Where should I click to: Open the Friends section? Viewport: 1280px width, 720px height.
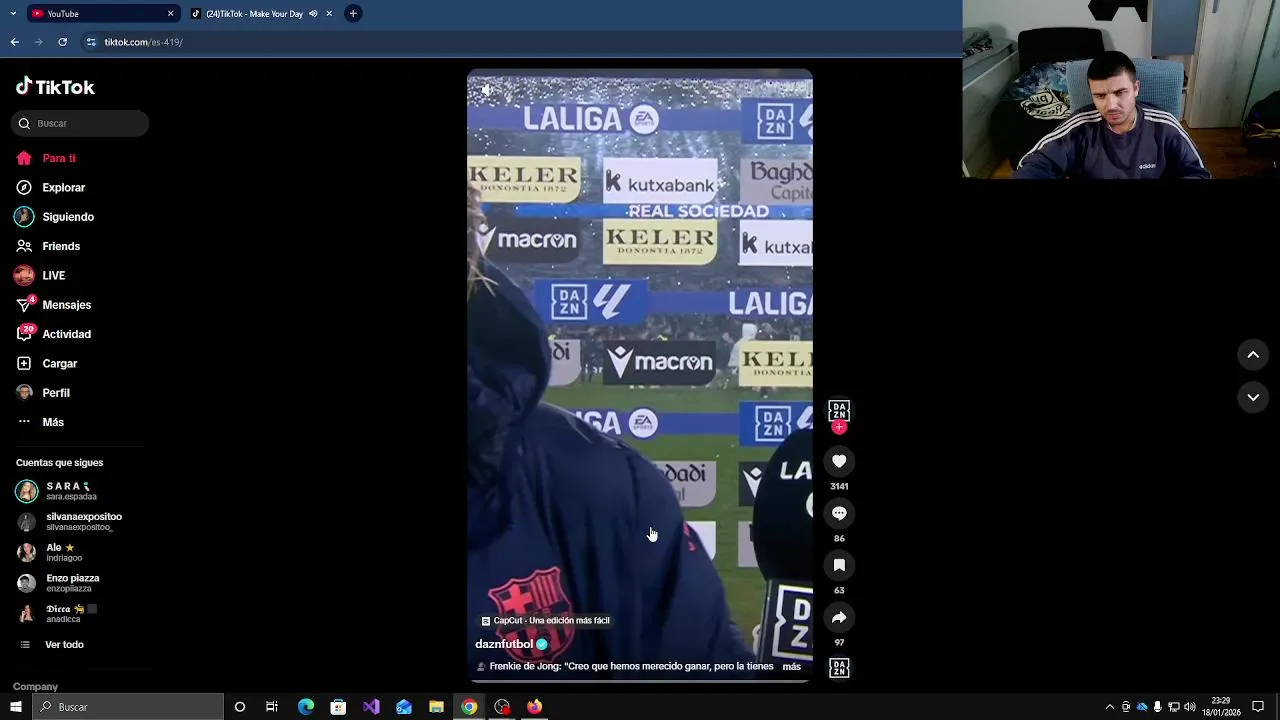click(x=48, y=246)
